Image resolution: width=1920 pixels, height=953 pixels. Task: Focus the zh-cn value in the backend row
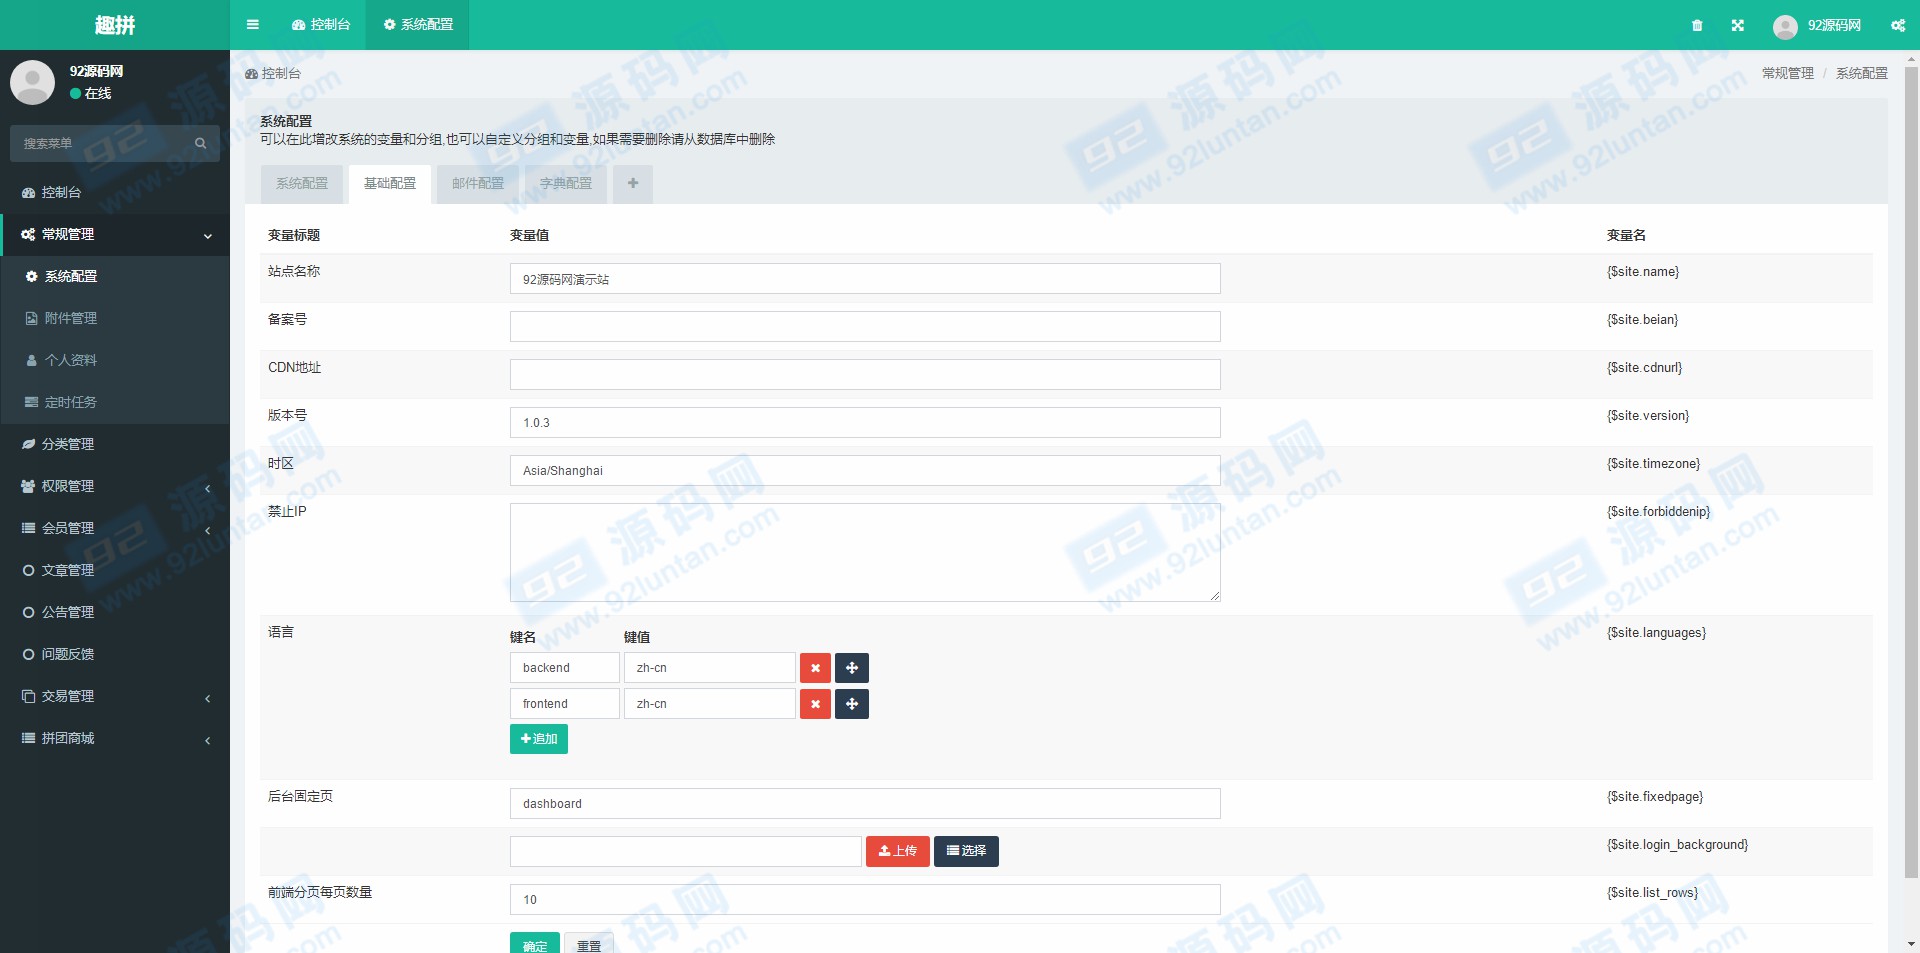[x=710, y=668]
